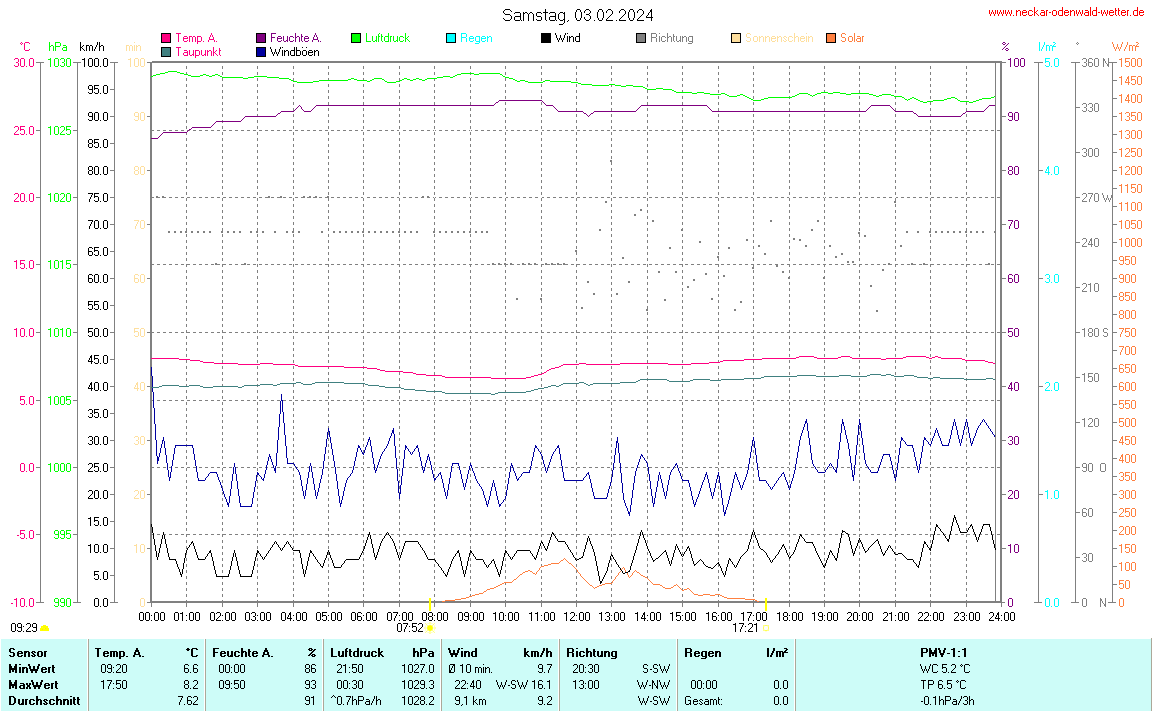This screenshot has width=1152, height=711.
Task: Click the cyan Regen legend square
Action: click(450, 38)
